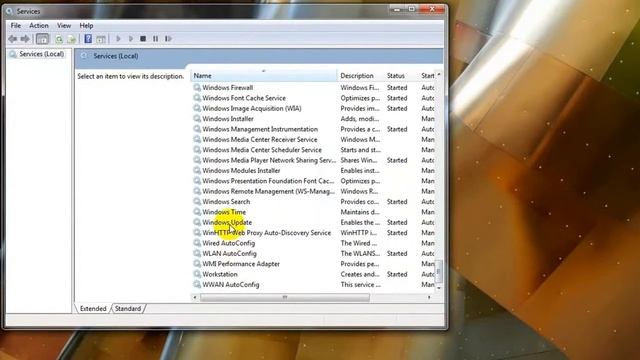Select Windows Management Instrumentation row

point(260,129)
